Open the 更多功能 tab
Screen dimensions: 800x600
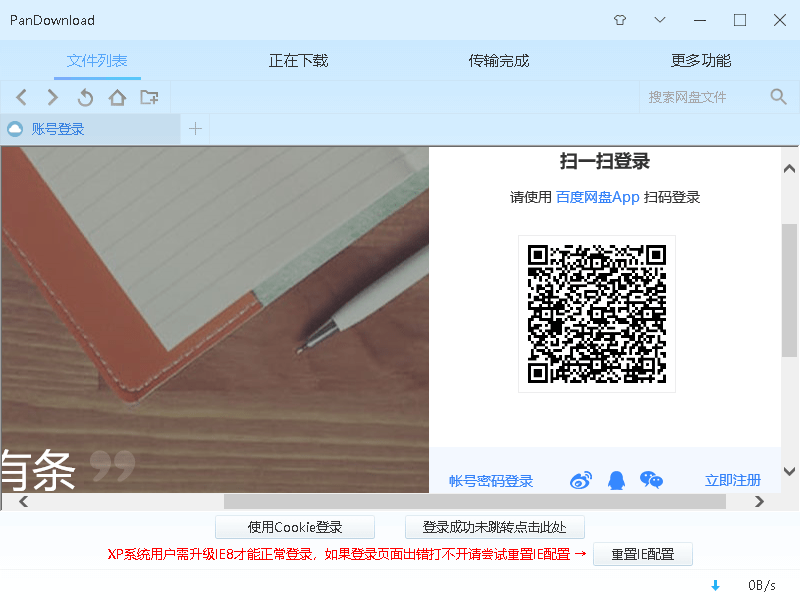tap(702, 60)
